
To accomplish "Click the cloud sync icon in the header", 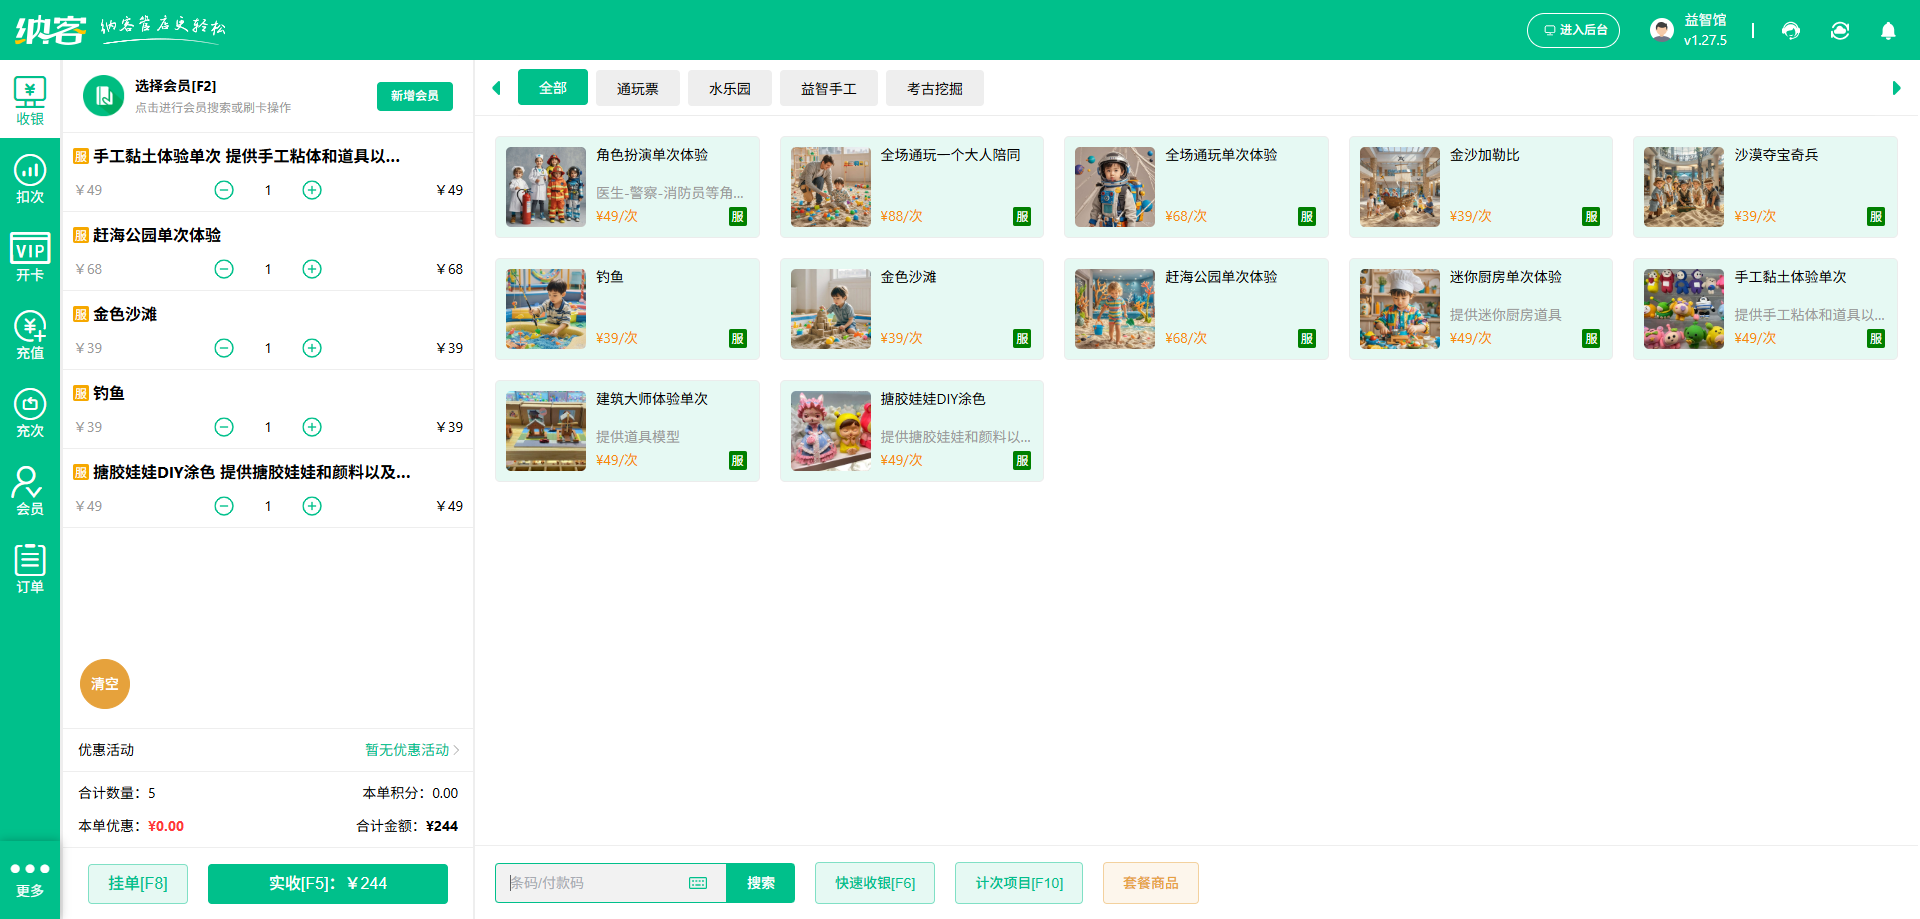I will coord(1840,31).
